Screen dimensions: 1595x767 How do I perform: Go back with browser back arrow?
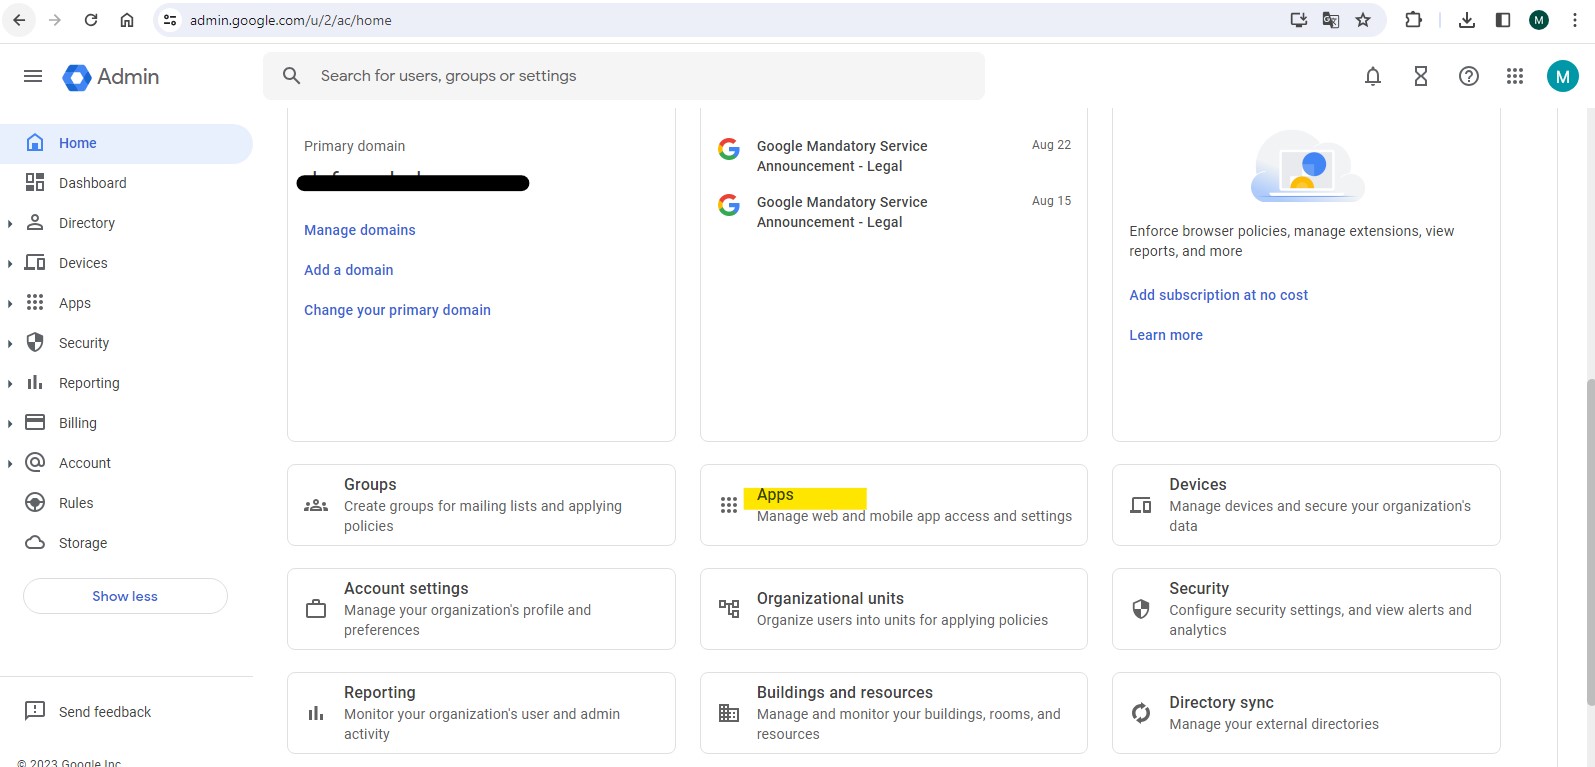point(19,20)
